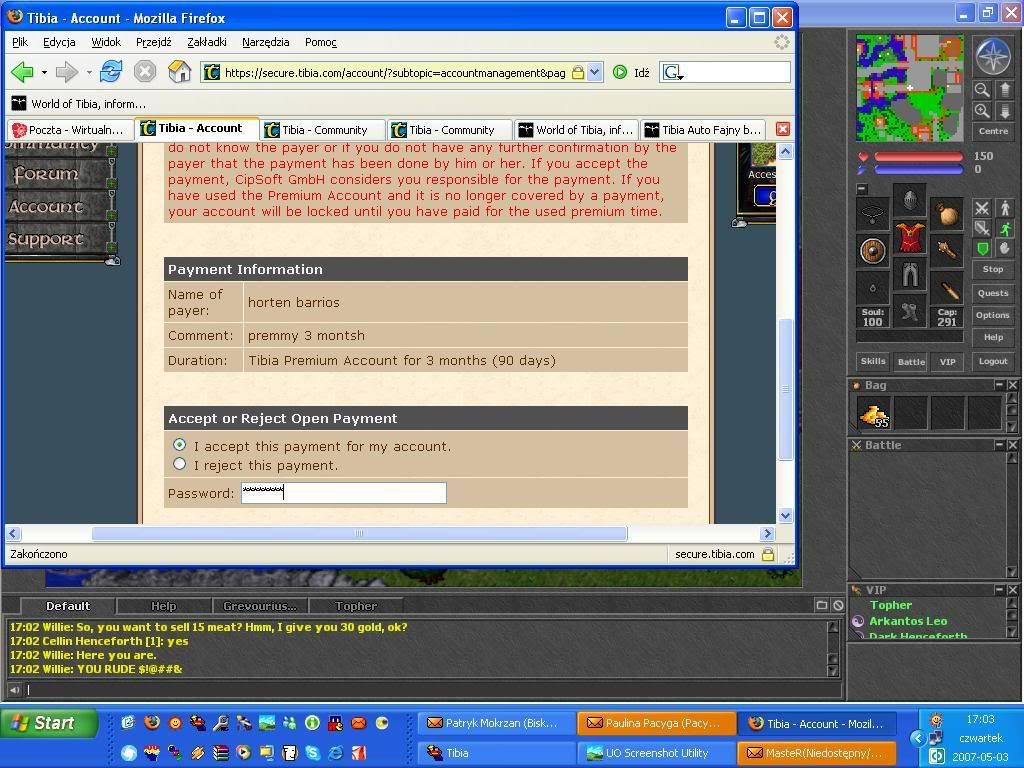This screenshot has height=768, width=1024.
Task: Move the minimap one floor up
Action: [x=1004, y=90]
